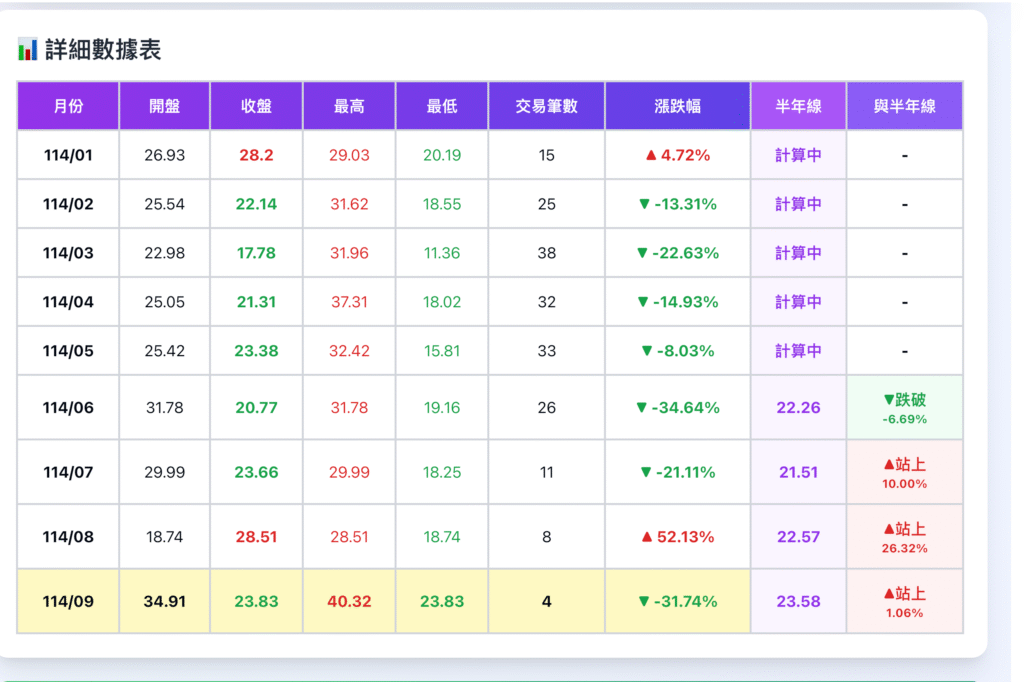Image resolution: width=1024 pixels, height=682 pixels.
Task: Click the 半年線 column header
Action: pos(797,106)
